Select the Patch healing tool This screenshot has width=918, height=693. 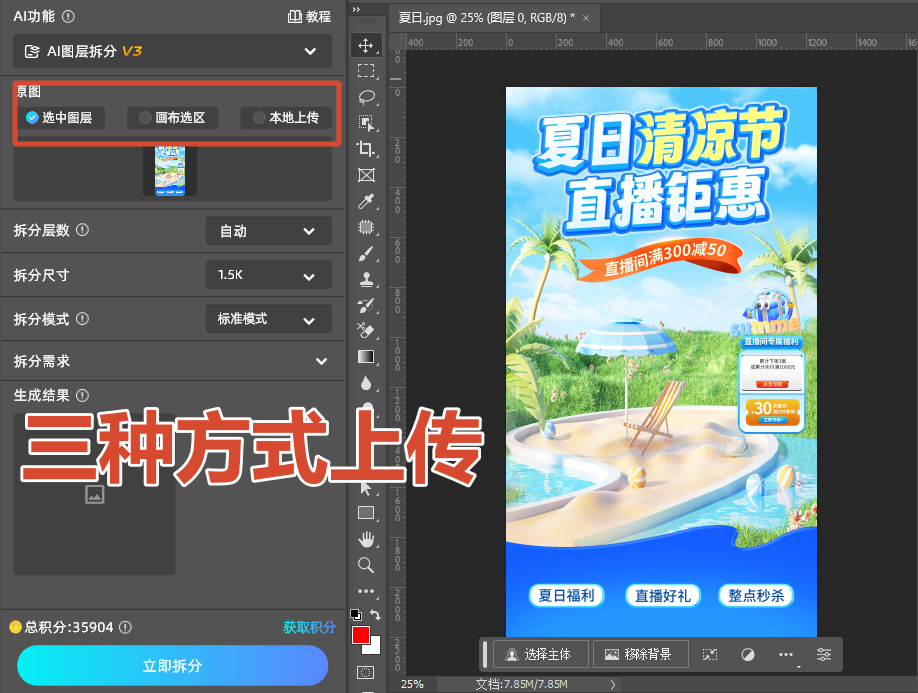tap(366, 227)
